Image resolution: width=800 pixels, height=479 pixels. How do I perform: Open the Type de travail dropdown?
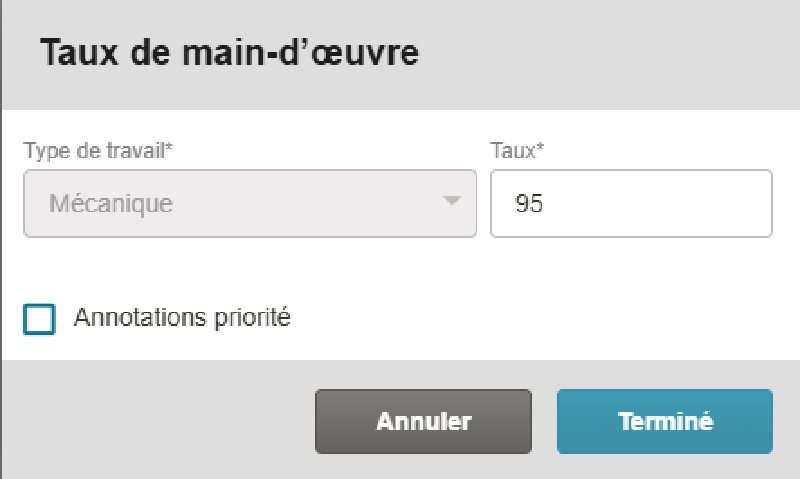point(249,203)
